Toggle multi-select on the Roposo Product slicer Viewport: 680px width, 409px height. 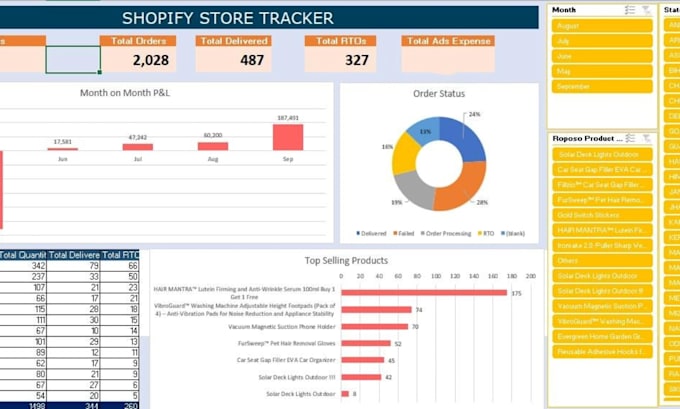pyautogui.click(x=630, y=138)
